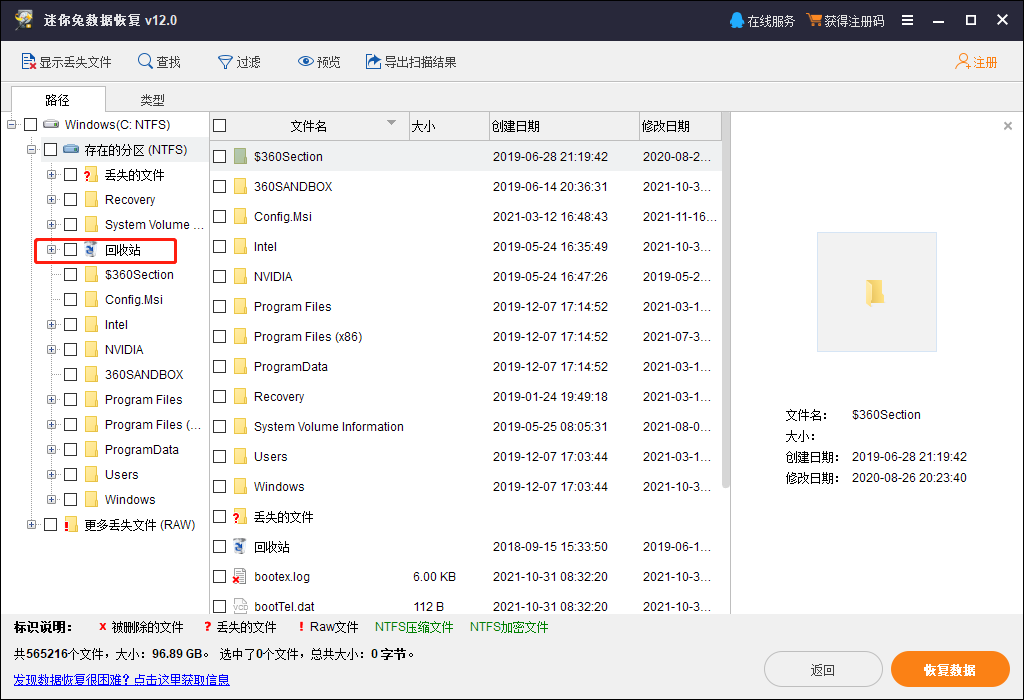Open Online Service (在线服务) in title bar
The height and width of the screenshot is (700, 1024).
pyautogui.click(x=762, y=21)
